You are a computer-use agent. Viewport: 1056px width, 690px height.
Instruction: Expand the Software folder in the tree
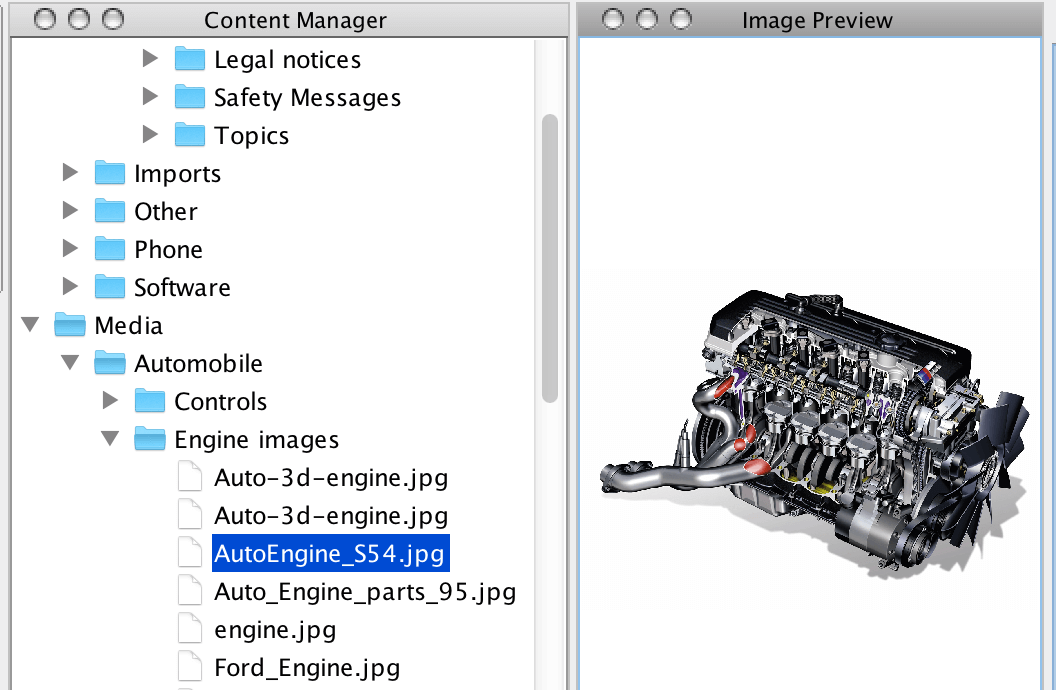[x=70, y=287]
